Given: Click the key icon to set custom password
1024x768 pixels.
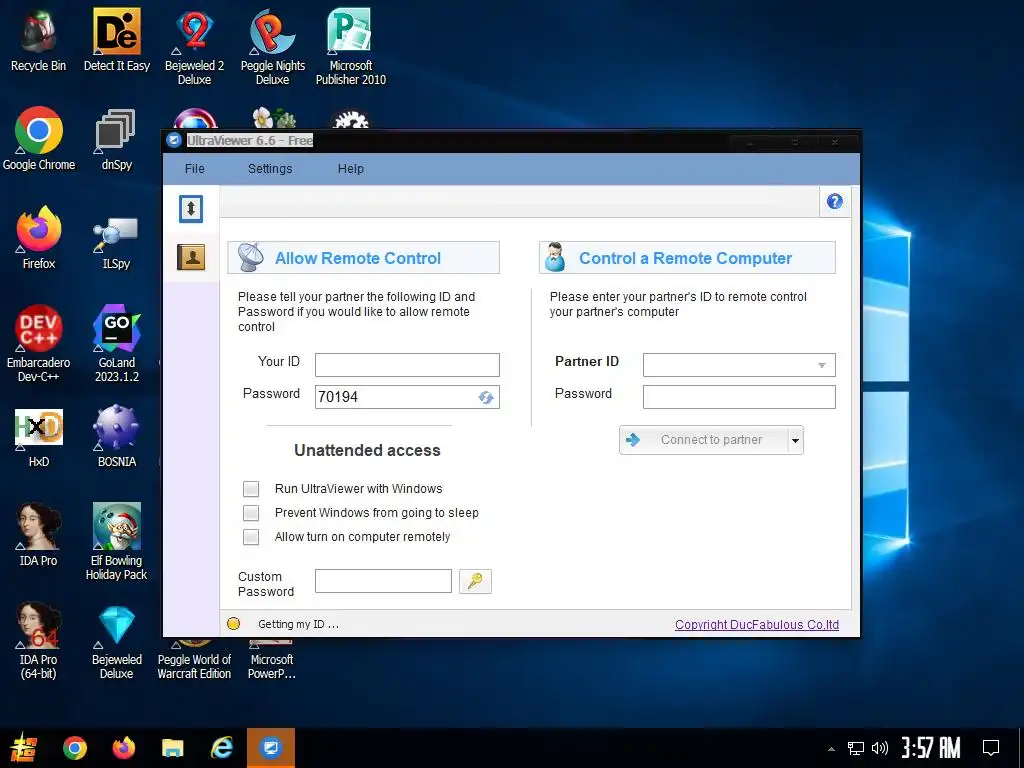Looking at the screenshot, I should click(475, 581).
